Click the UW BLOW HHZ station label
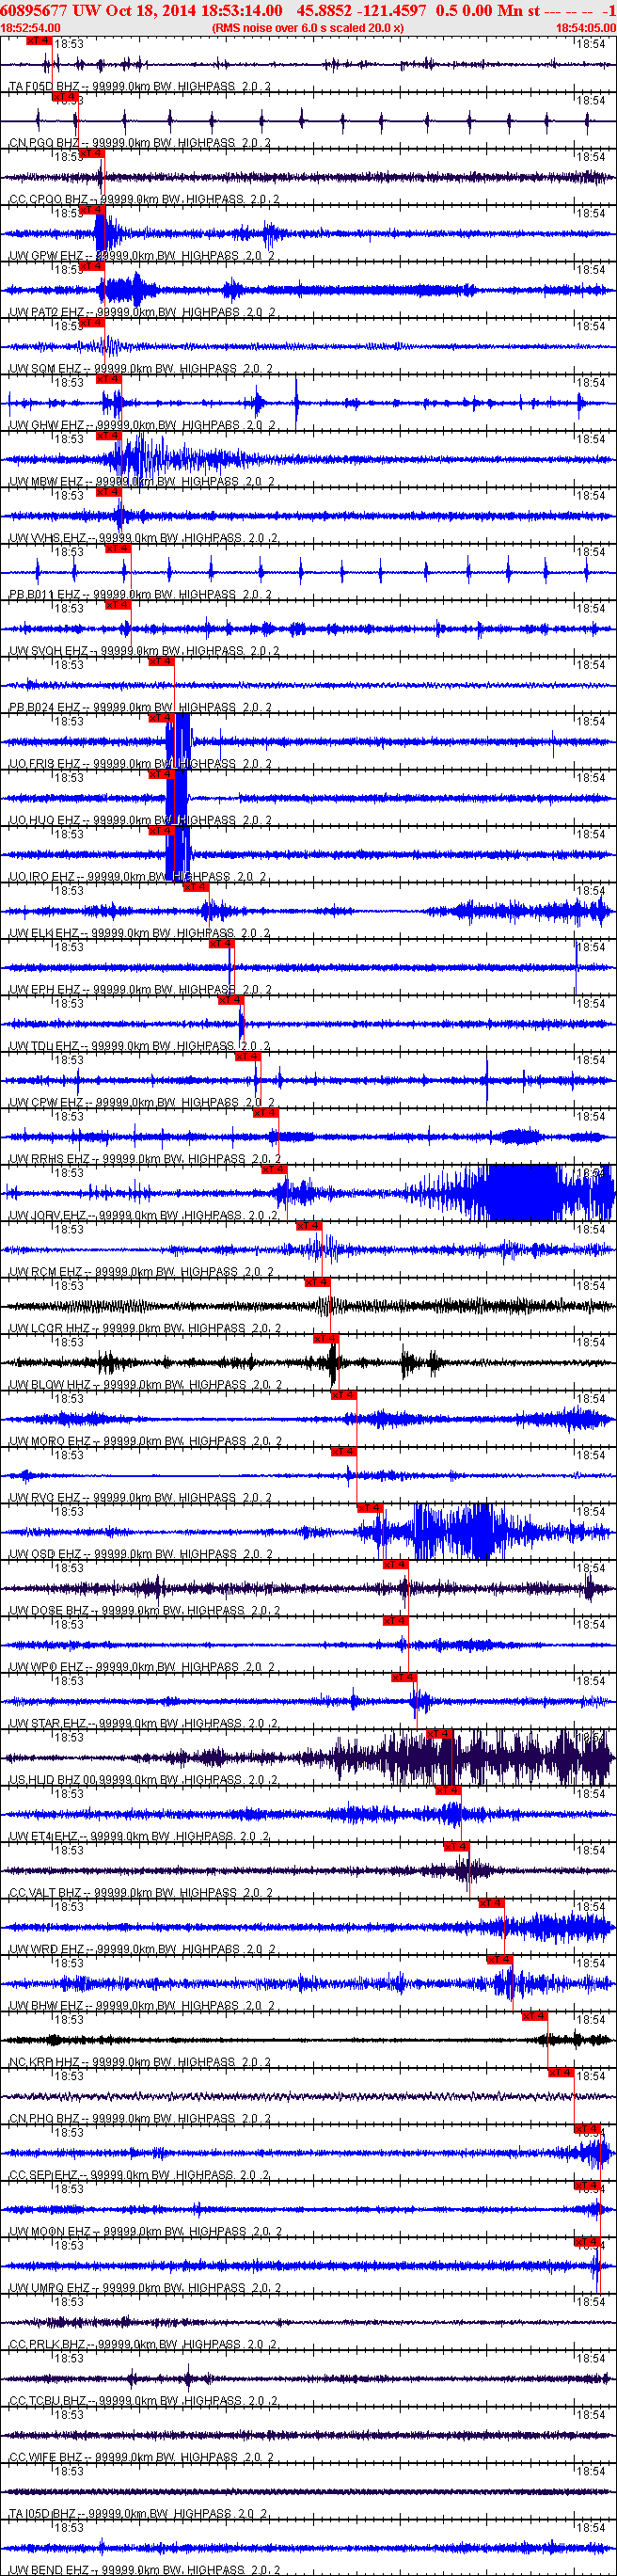The height and width of the screenshot is (2576, 617). [50, 1385]
